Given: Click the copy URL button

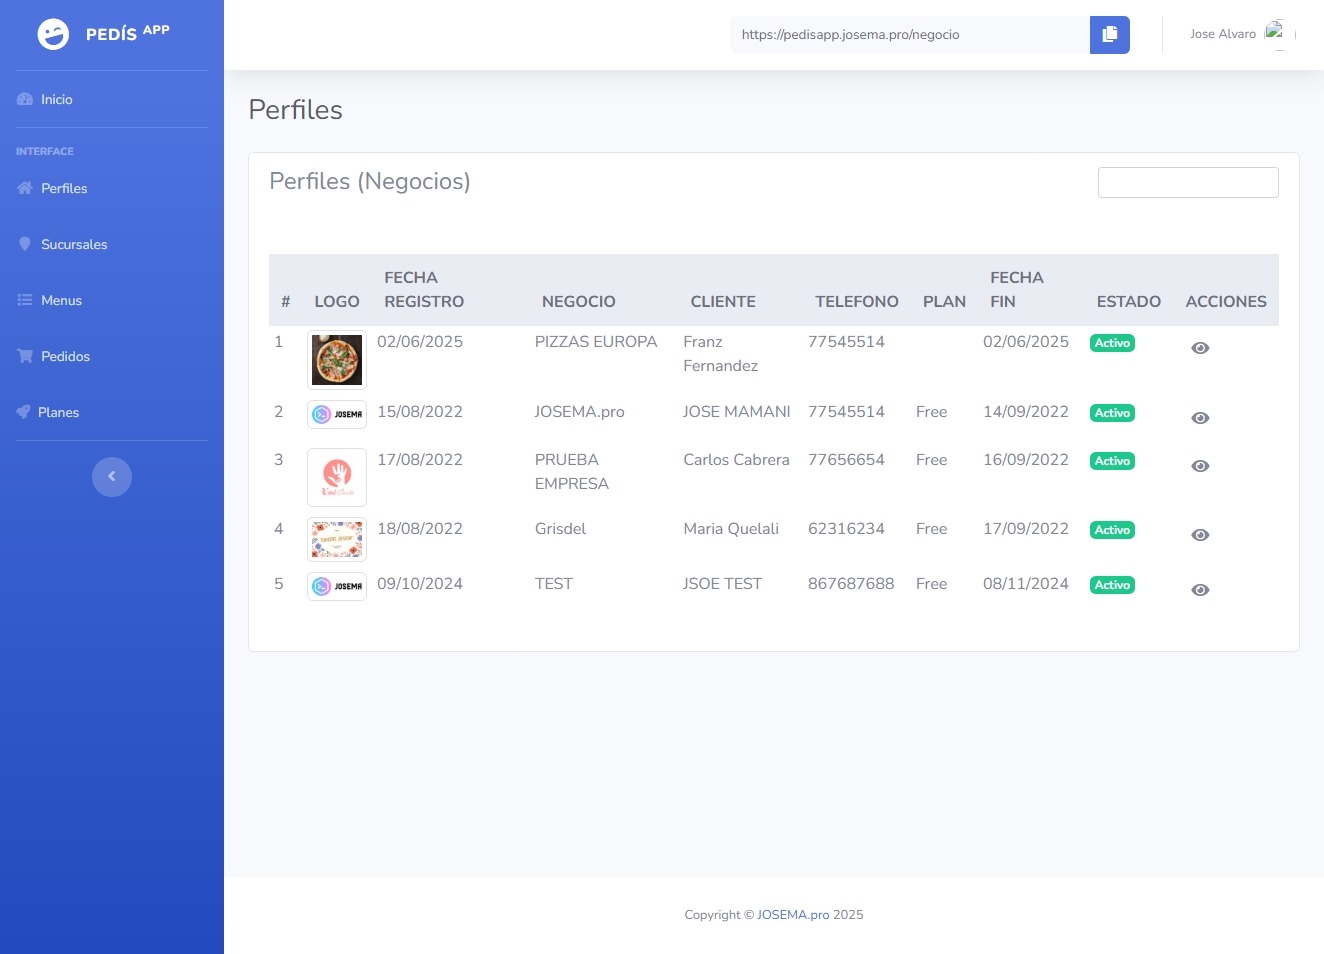Looking at the screenshot, I should pyautogui.click(x=1109, y=34).
